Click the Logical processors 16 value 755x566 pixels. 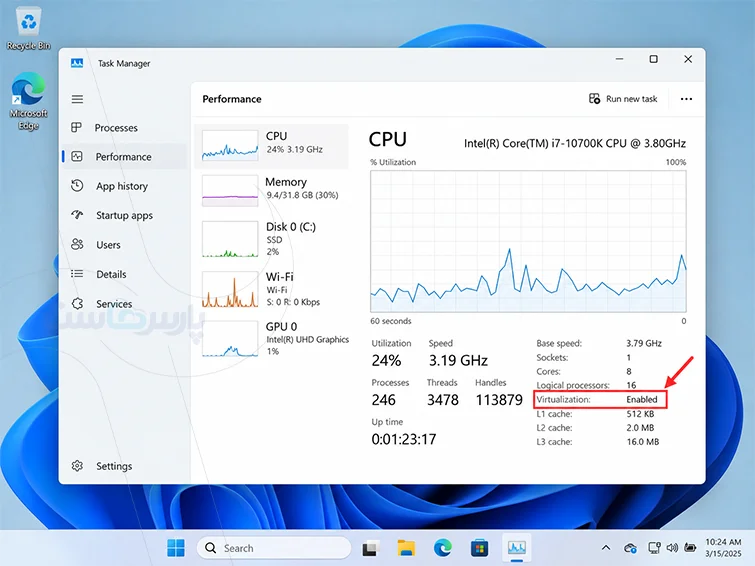tap(631, 385)
